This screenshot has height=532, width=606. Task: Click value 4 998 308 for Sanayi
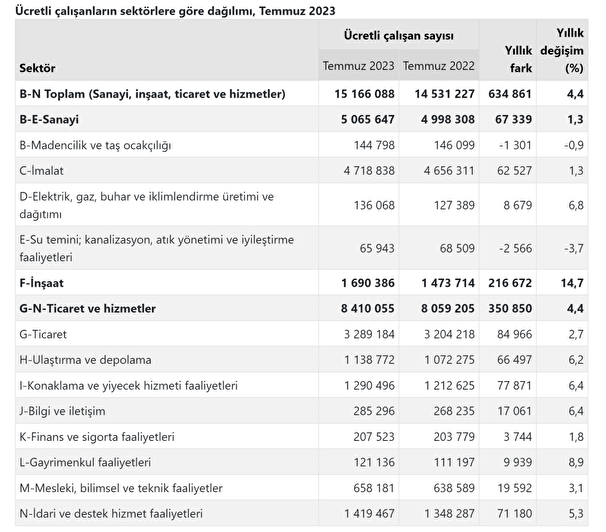(x=448, y=119)
